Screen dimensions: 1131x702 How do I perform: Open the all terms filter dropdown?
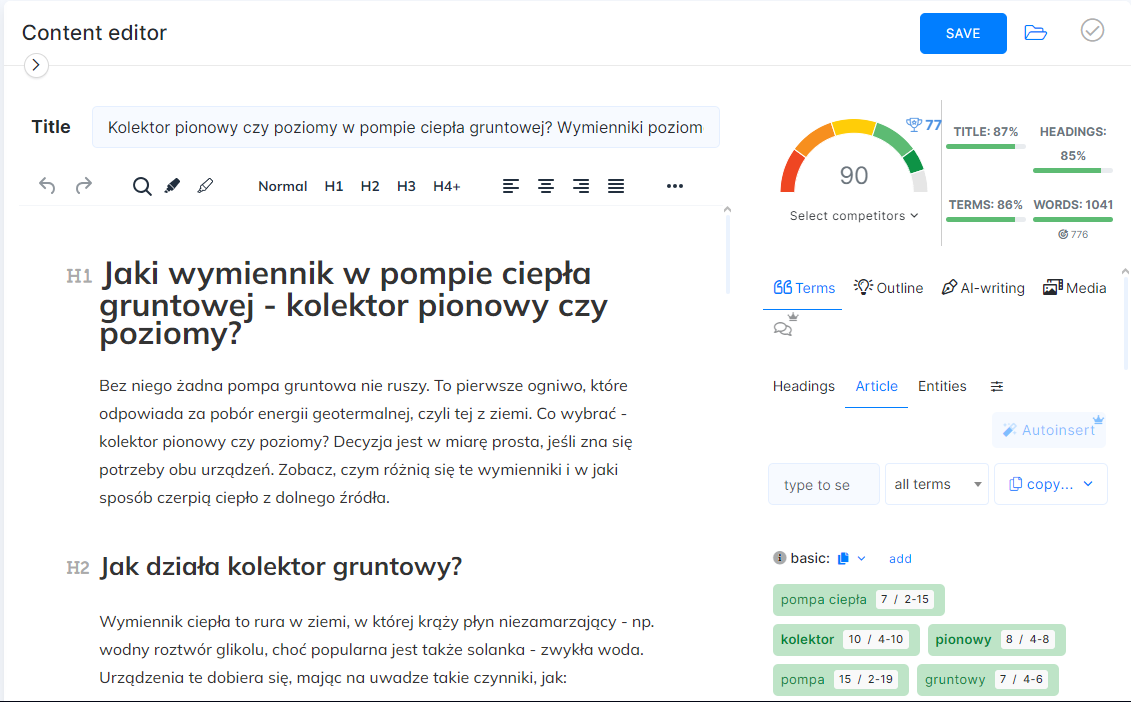click(x=937, y=484)
